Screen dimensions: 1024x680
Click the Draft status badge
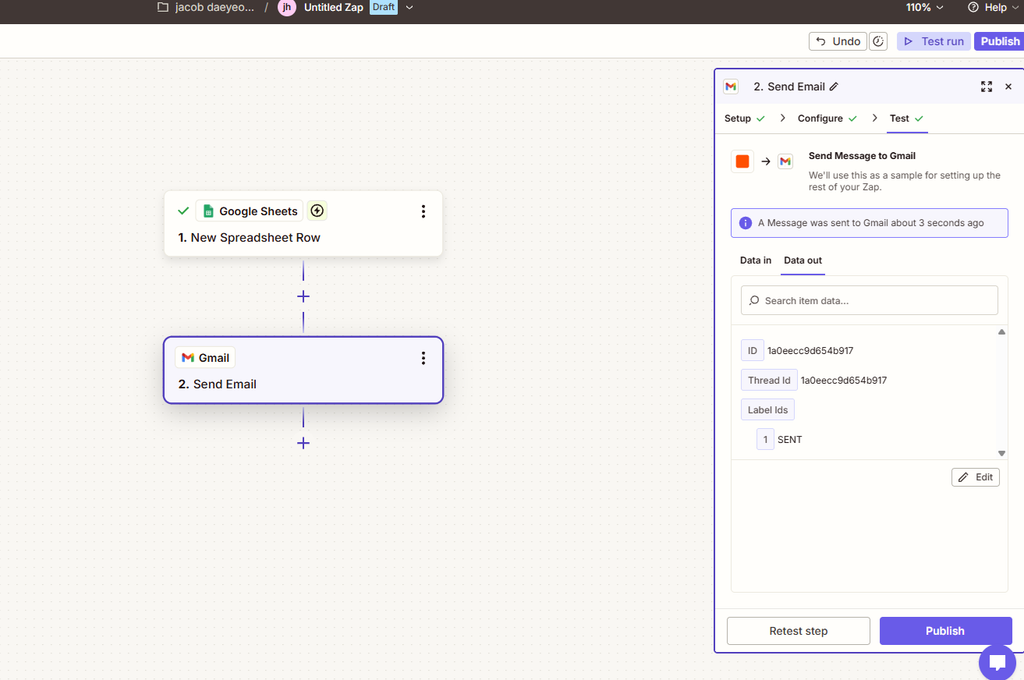pos(383,7)
